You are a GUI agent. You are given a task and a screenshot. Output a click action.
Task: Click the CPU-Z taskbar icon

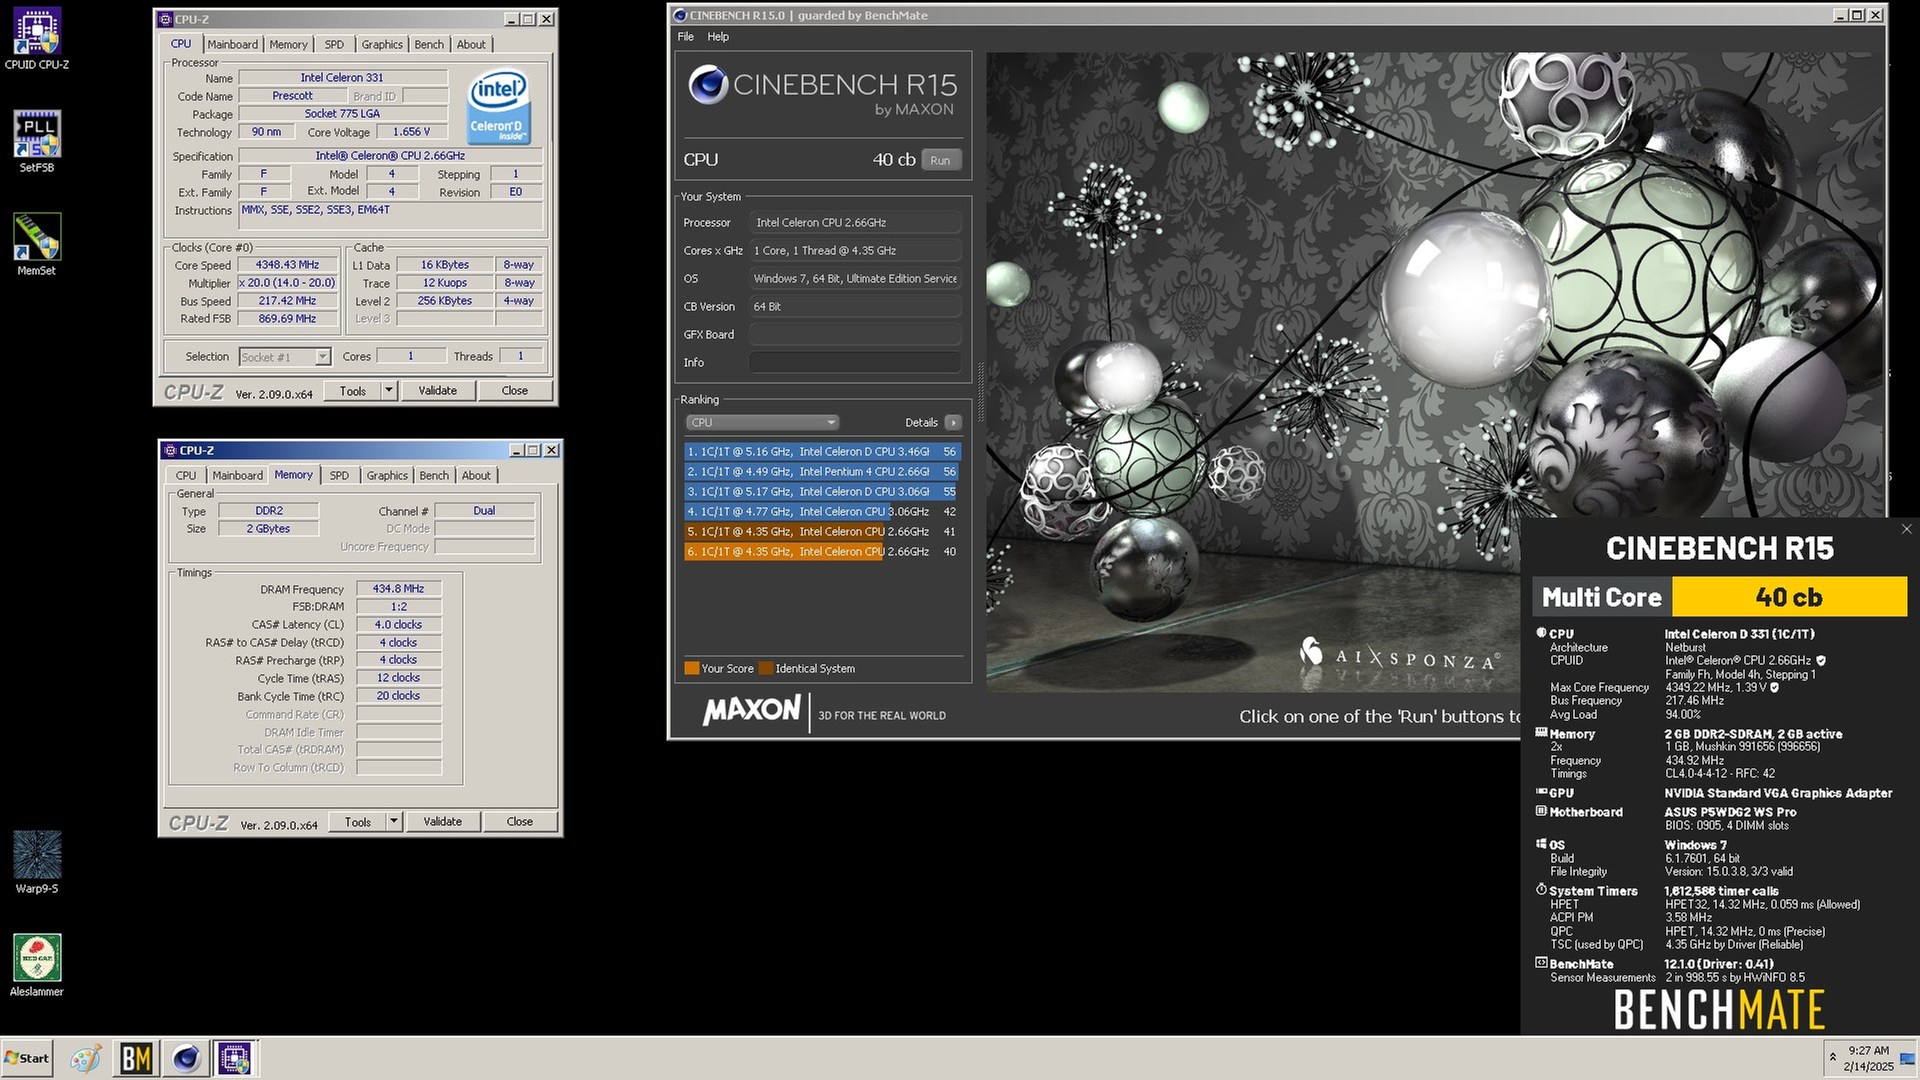(x=235, y=1058)
